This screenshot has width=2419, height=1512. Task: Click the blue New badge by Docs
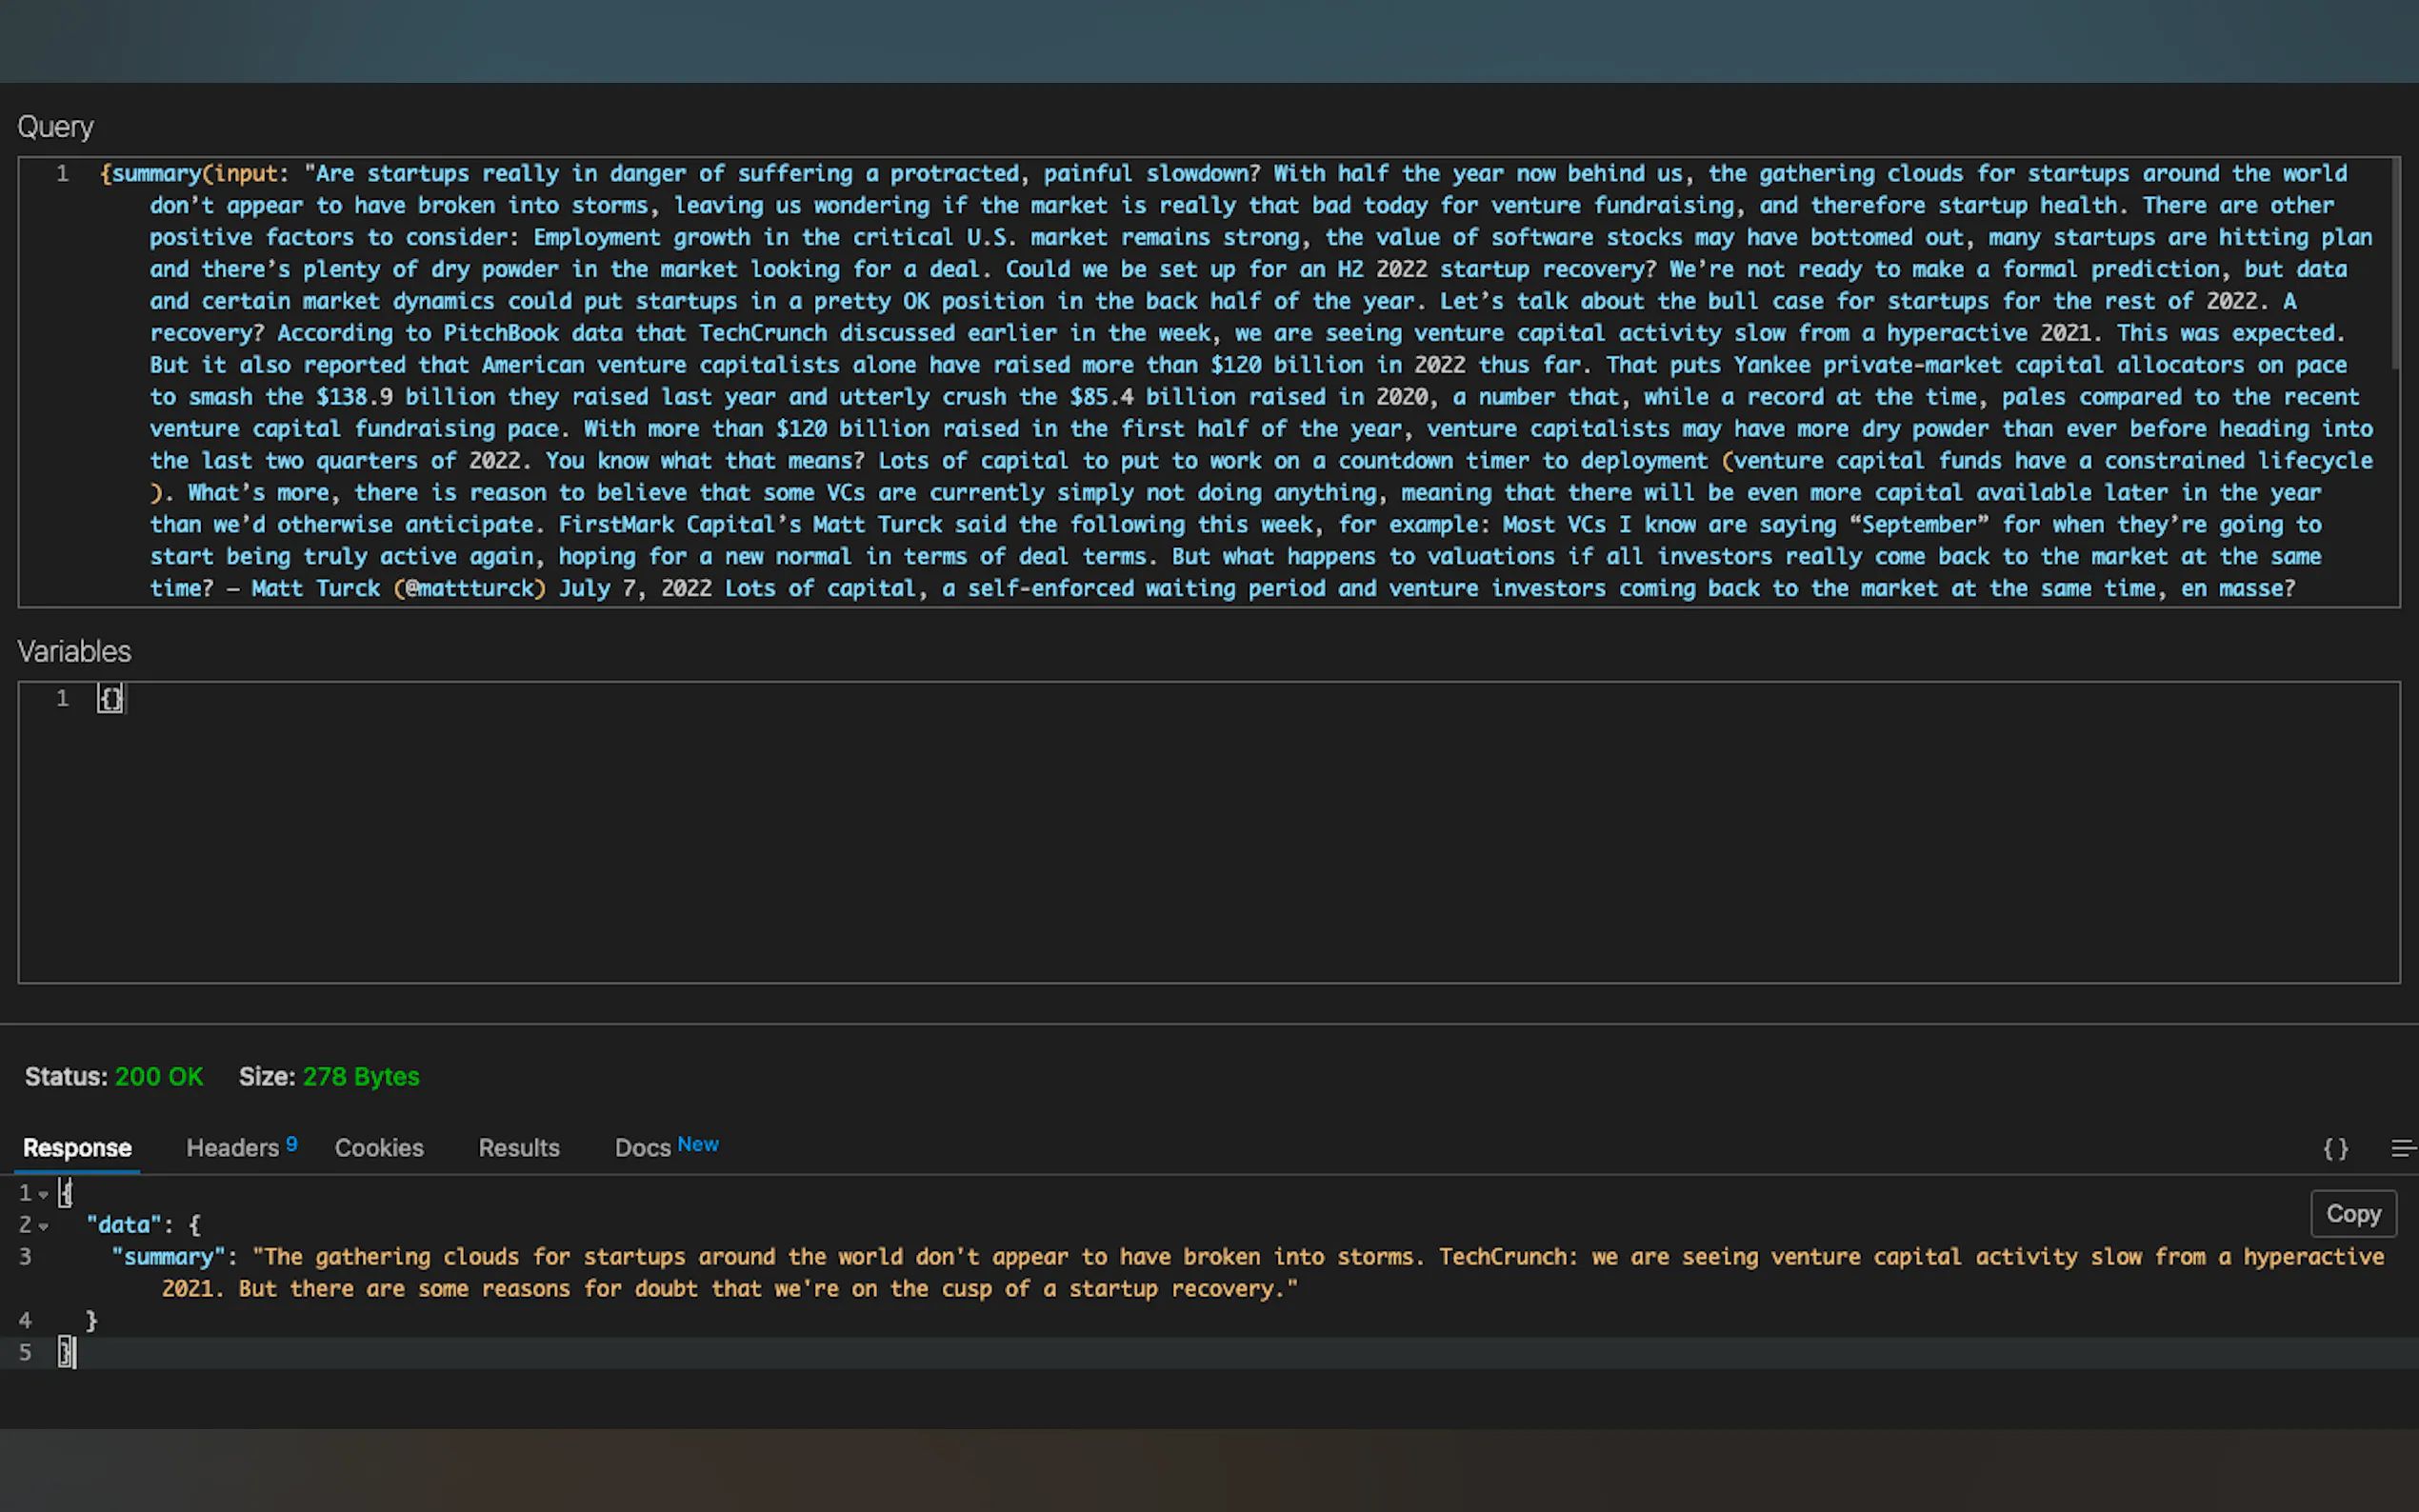coord(698,1144)
